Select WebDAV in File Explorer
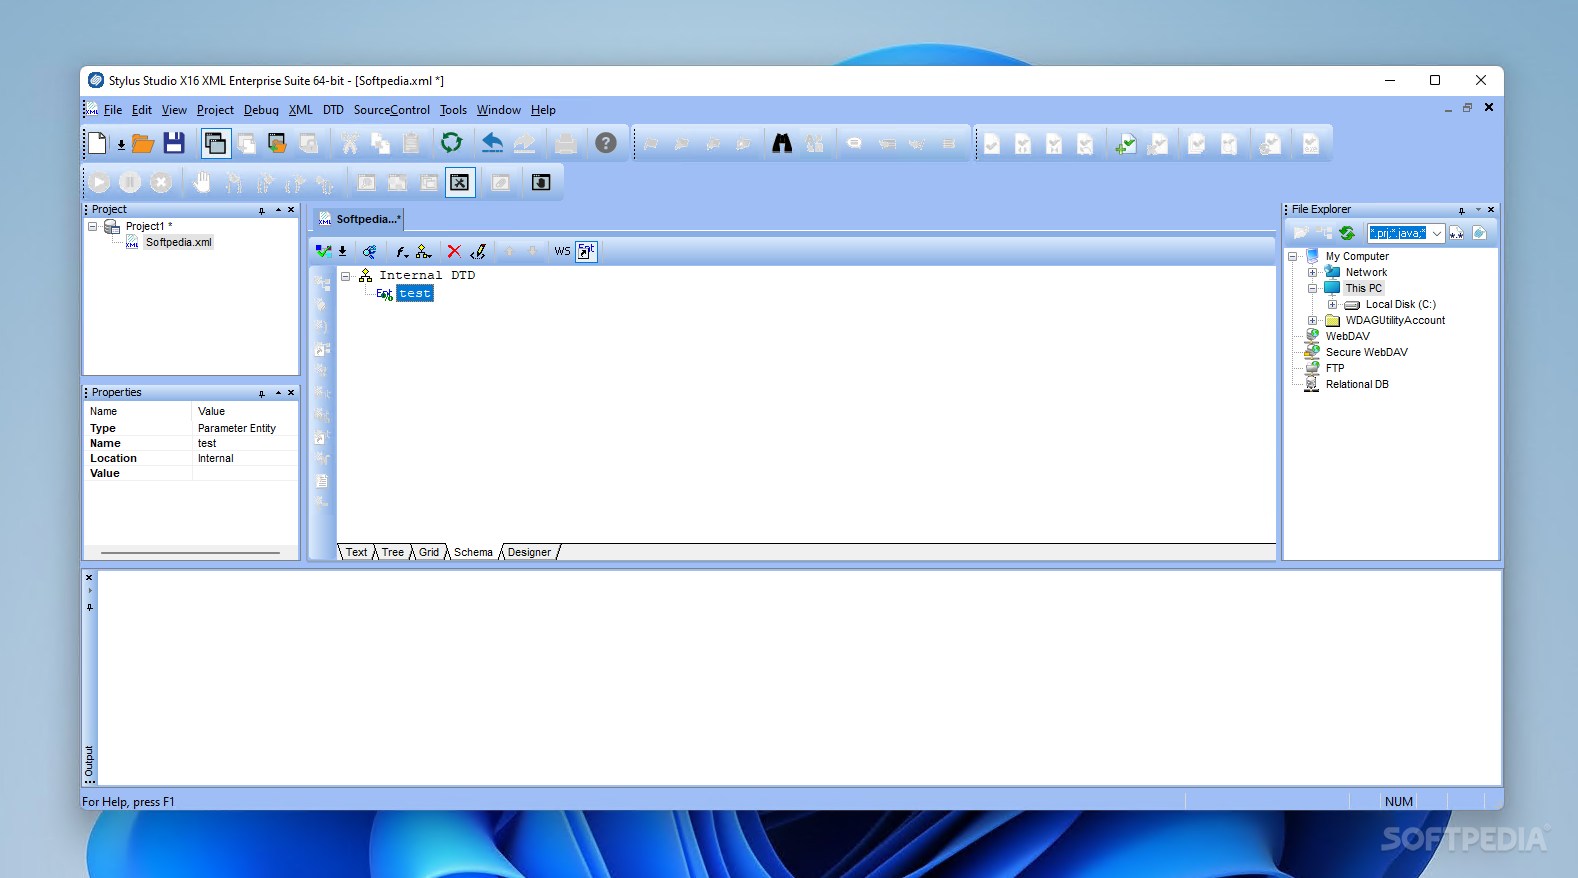 coord(1347,337)
